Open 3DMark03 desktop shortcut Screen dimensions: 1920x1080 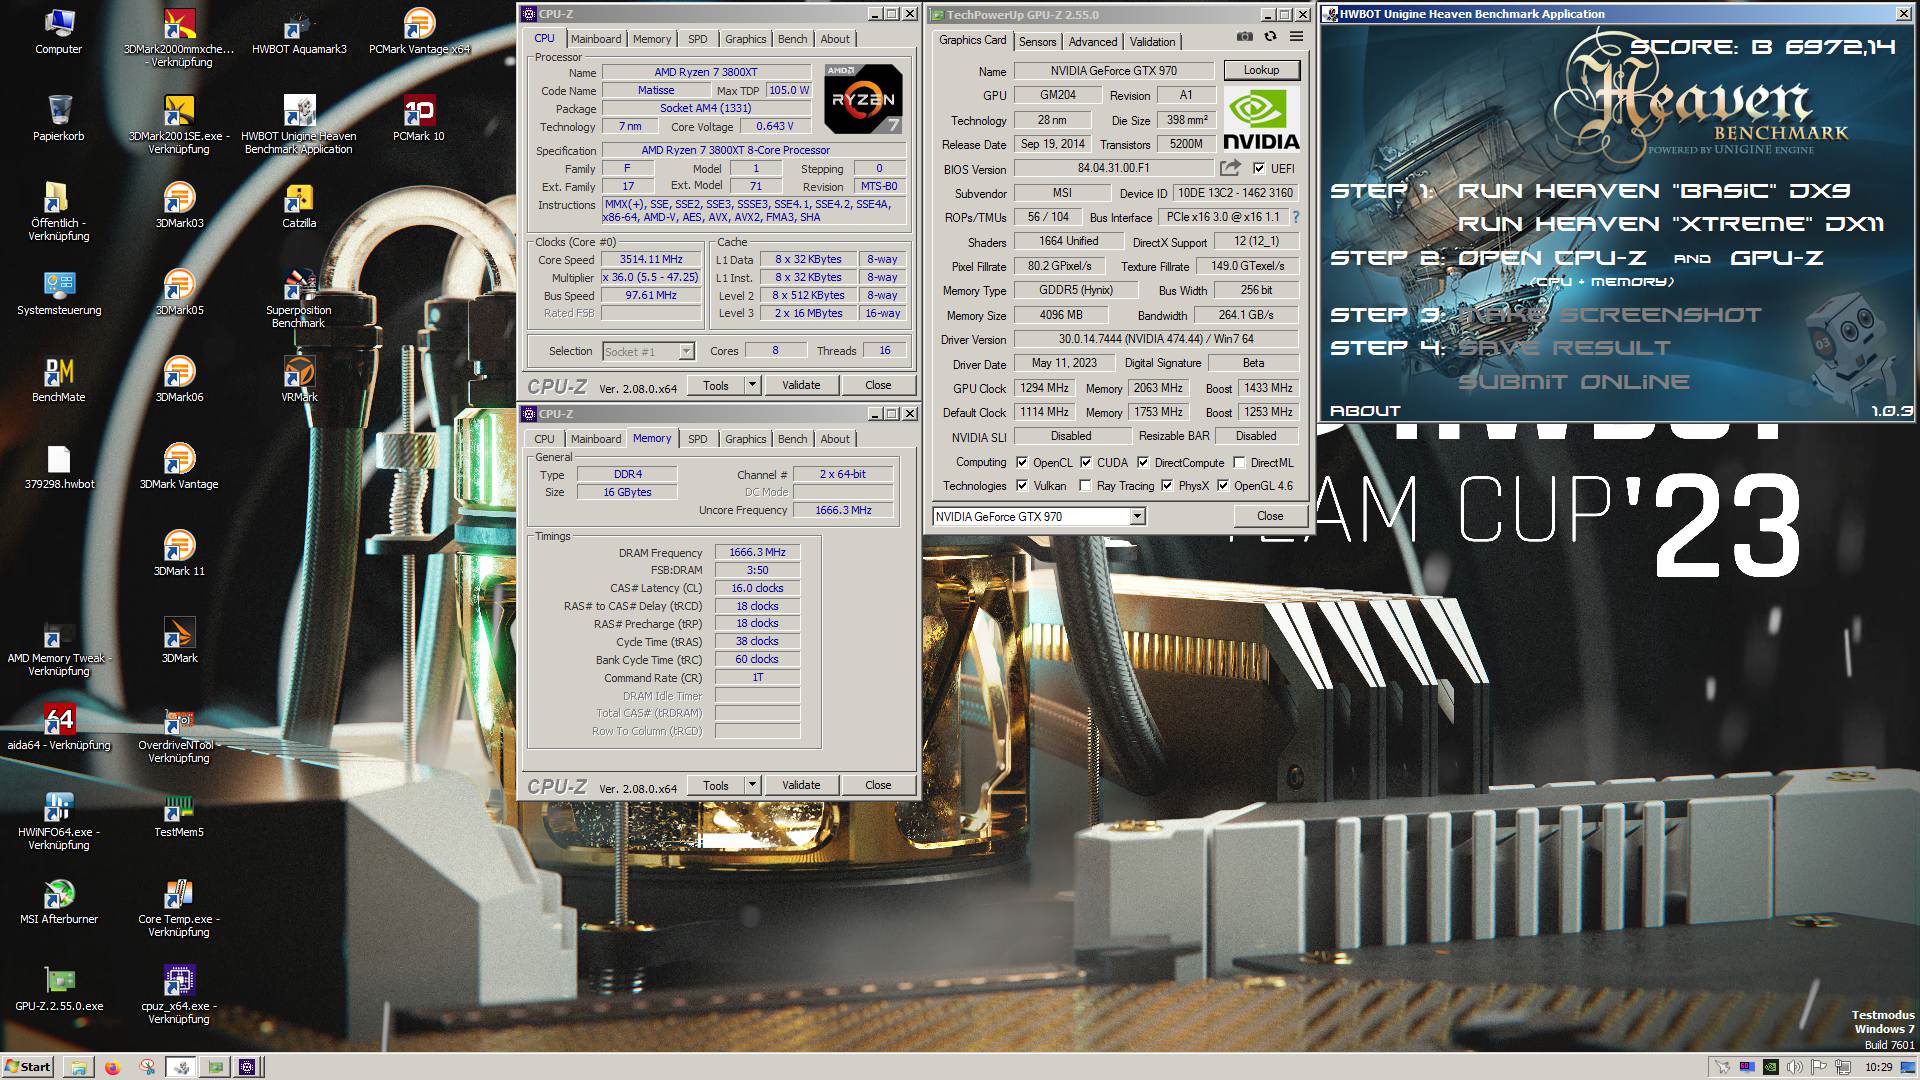(x=179, y=205)
